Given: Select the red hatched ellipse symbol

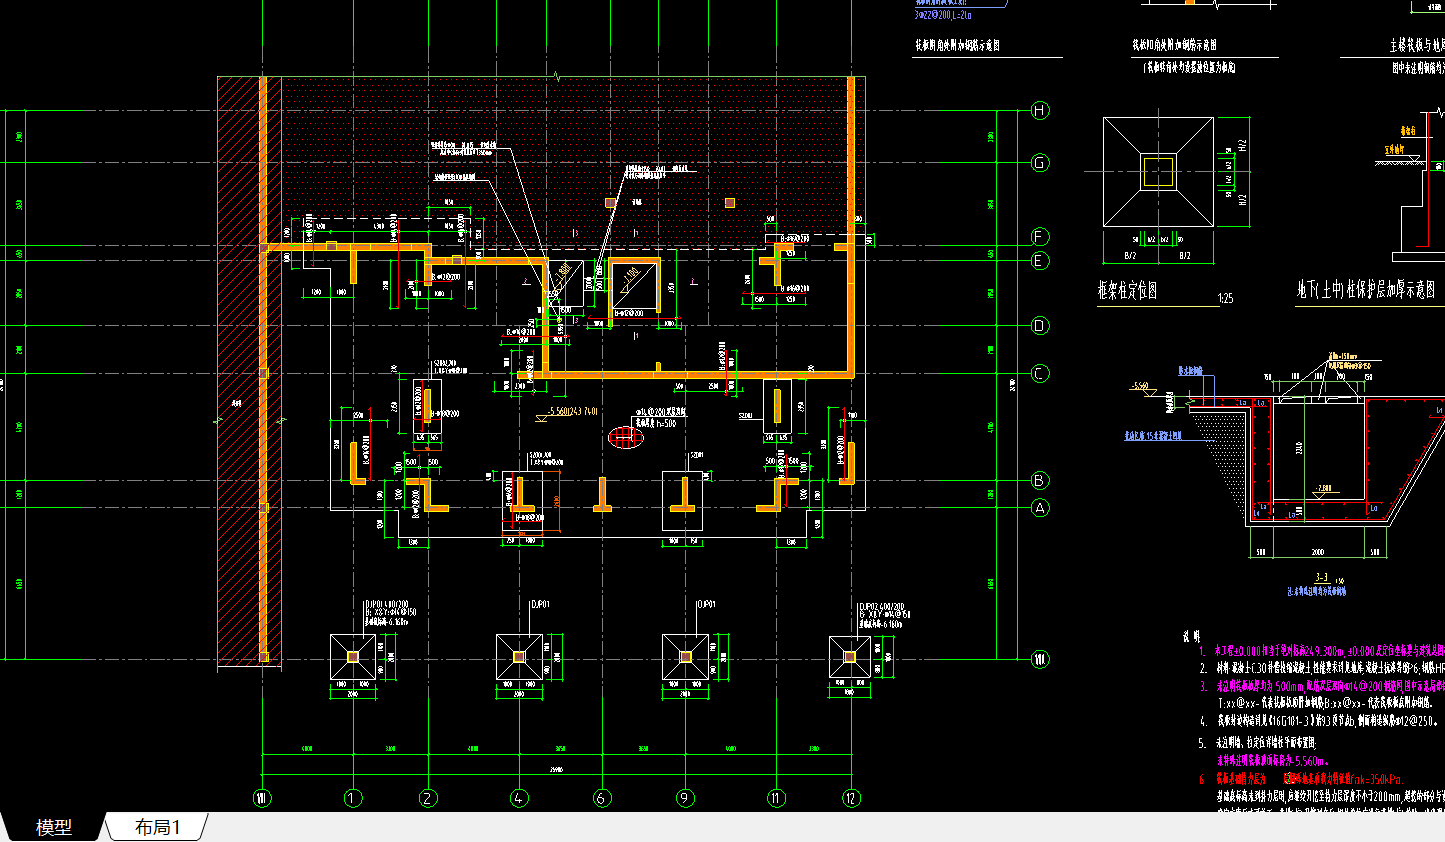Looking at the screenshot, I should [626, 437].
